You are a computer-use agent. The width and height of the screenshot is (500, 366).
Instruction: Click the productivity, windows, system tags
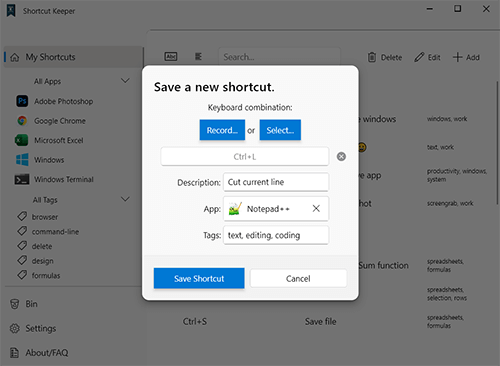click(457, 175)
